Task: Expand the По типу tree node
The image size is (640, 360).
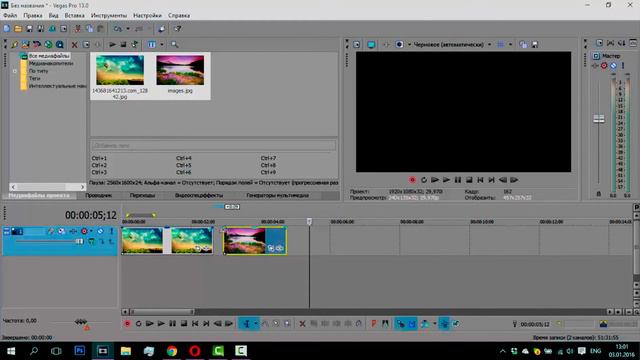Action: point(15,71)
